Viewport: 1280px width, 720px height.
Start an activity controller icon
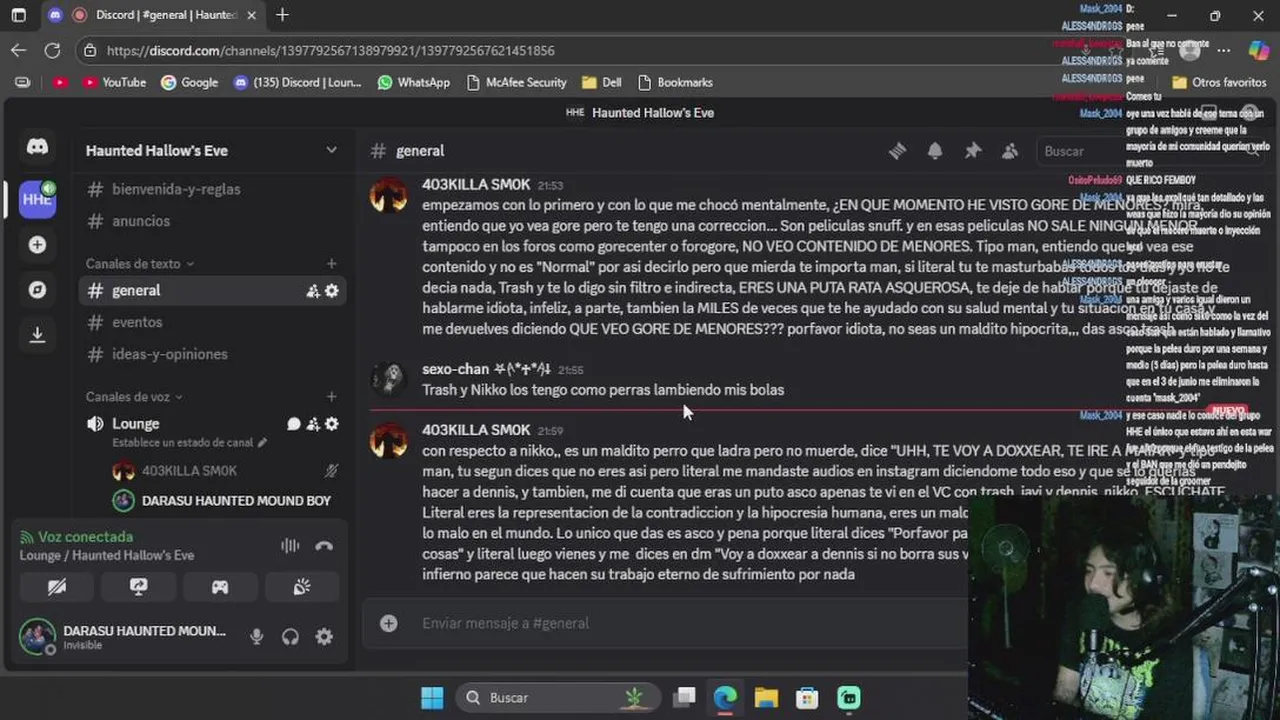220,587
